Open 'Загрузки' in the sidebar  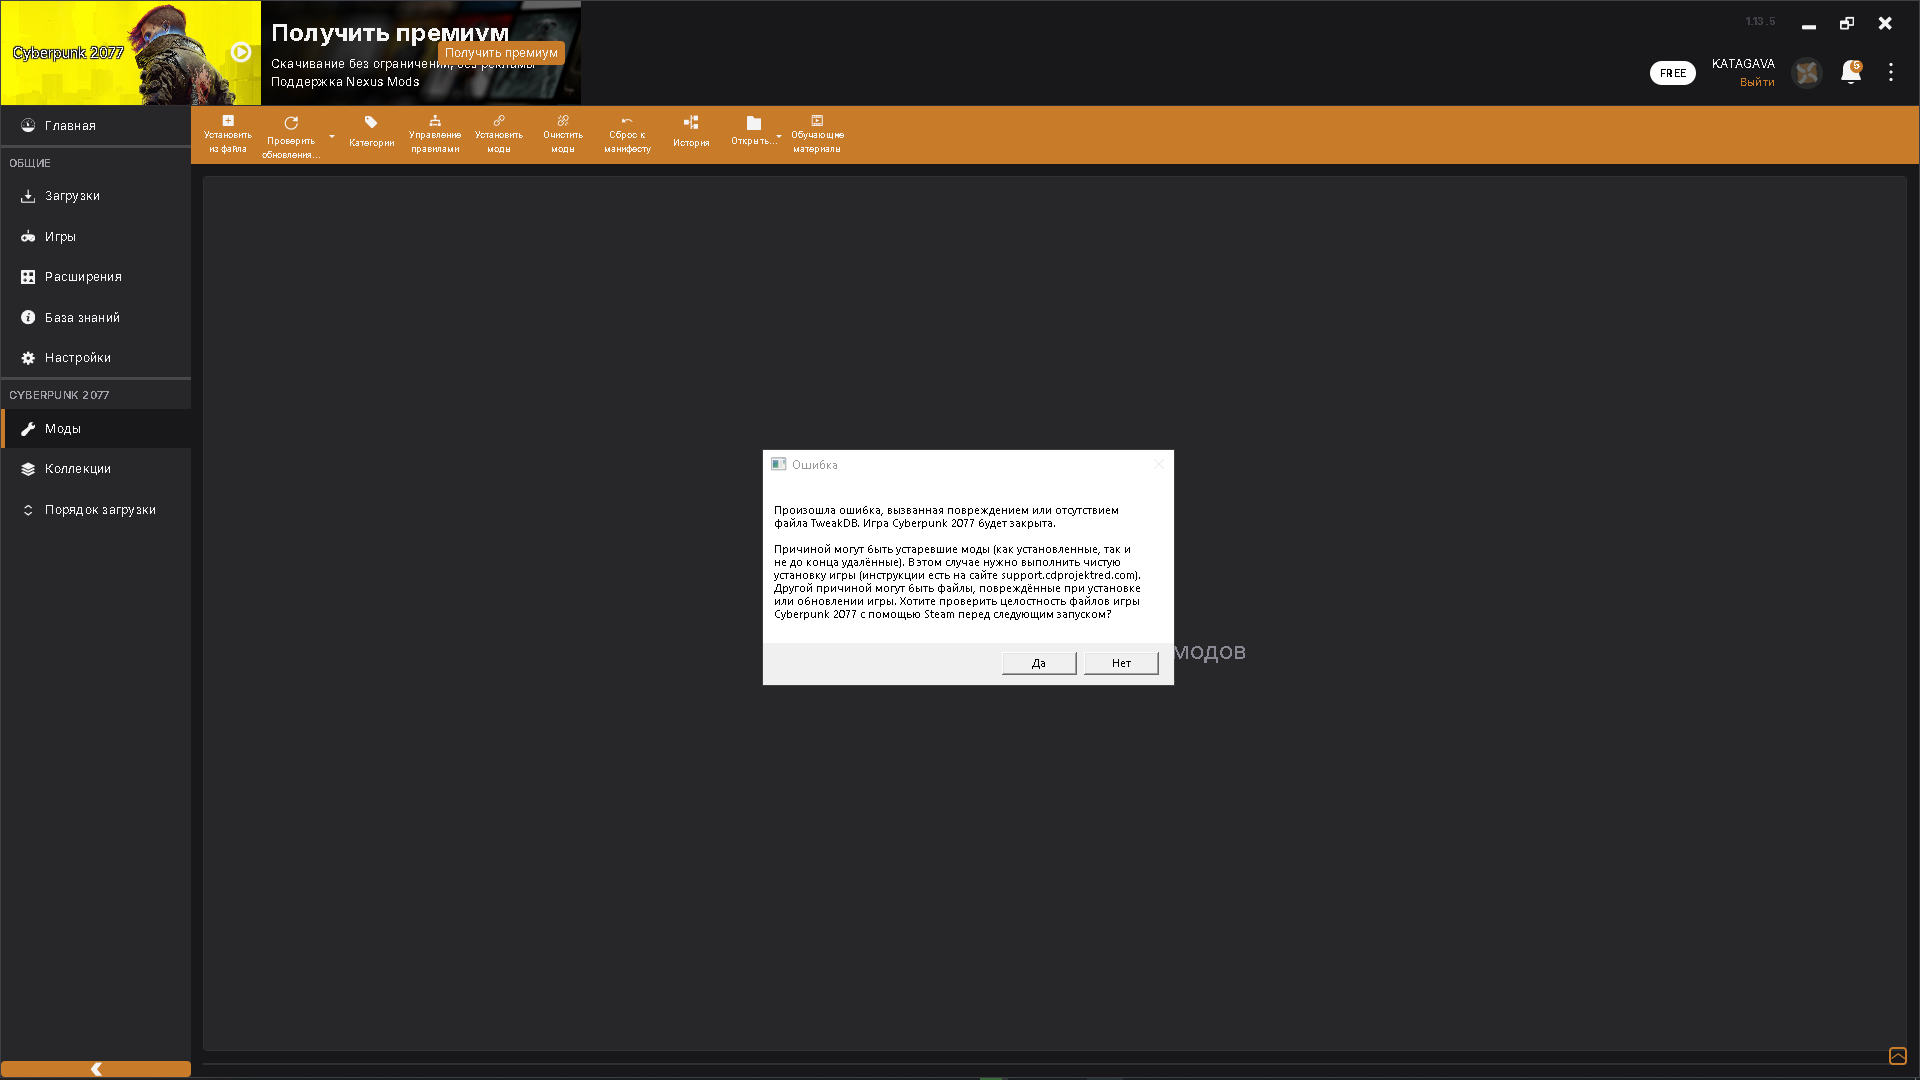(96, 196)
